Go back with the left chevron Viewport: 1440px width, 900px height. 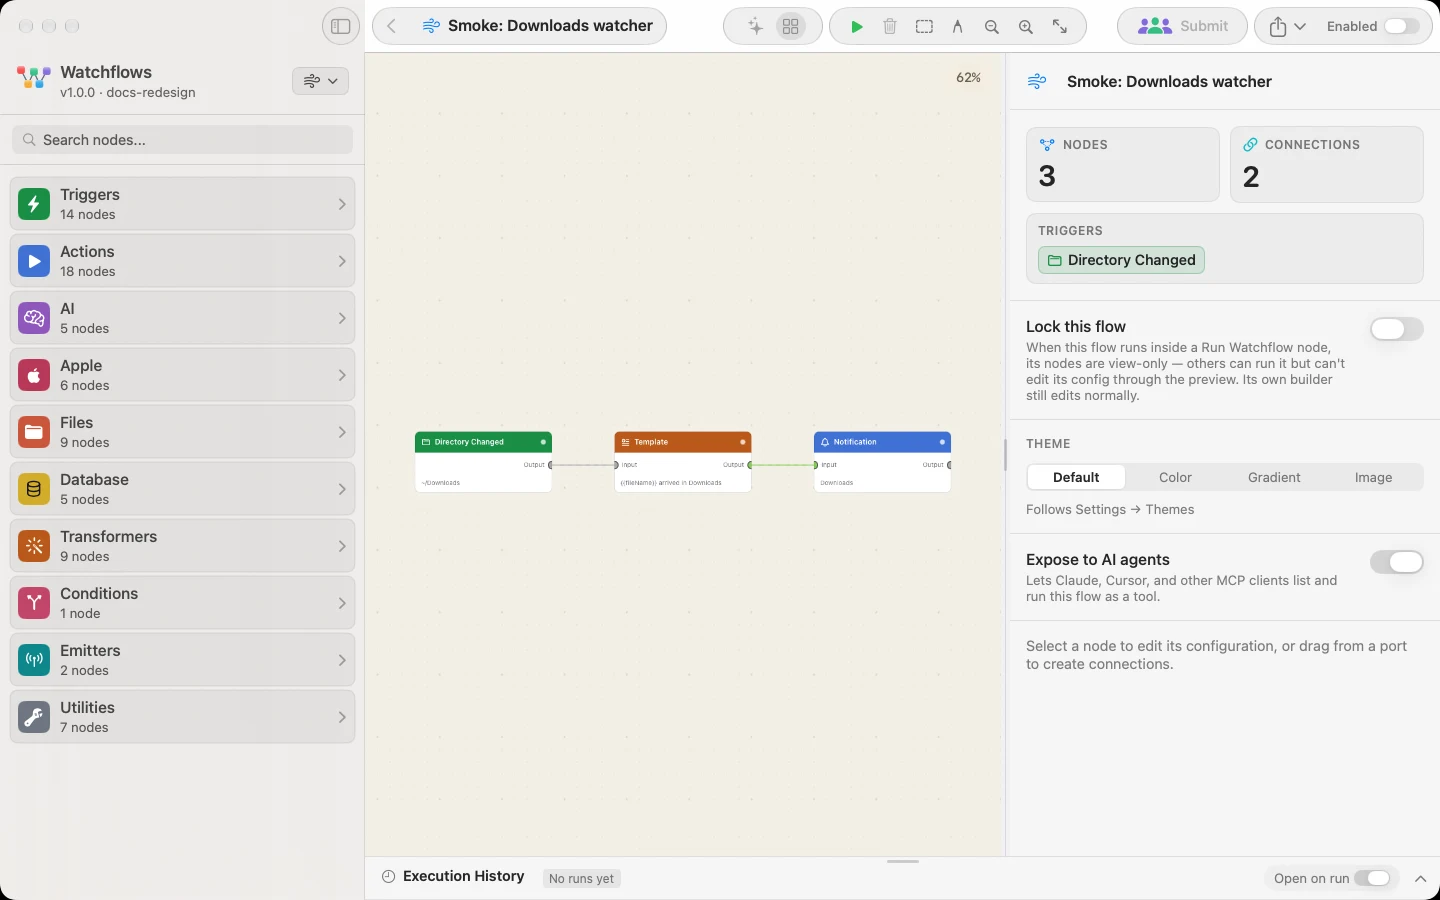coord(392,26)
